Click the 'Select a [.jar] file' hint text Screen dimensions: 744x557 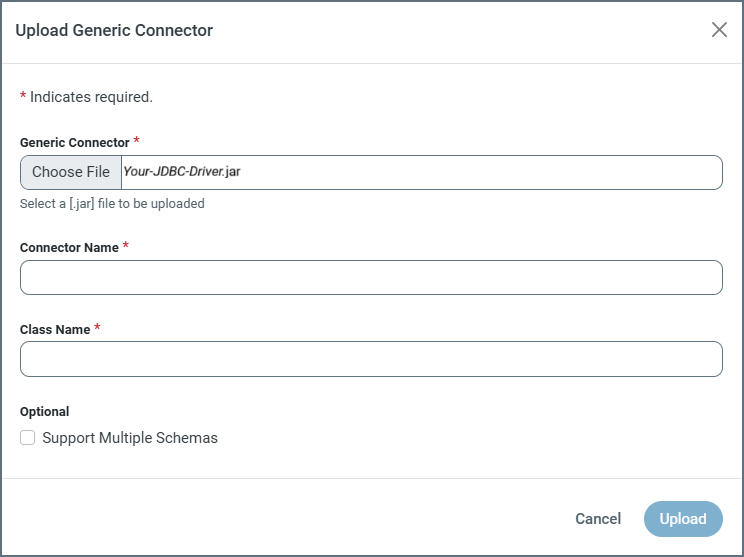pos(112,204)
